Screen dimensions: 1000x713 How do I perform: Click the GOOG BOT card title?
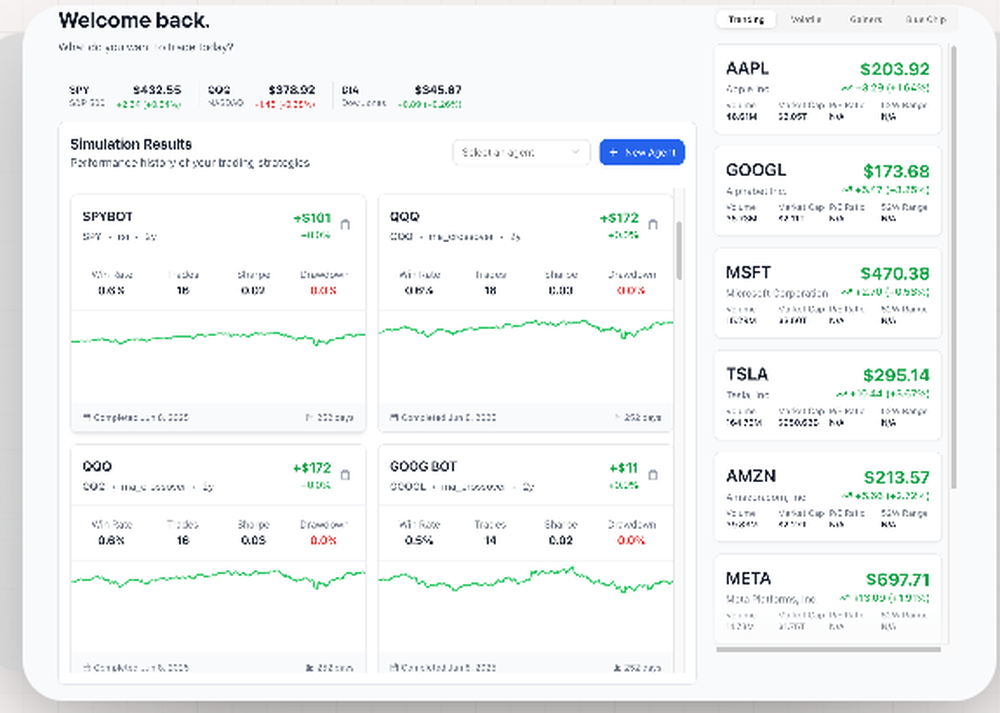click(423, 467)
